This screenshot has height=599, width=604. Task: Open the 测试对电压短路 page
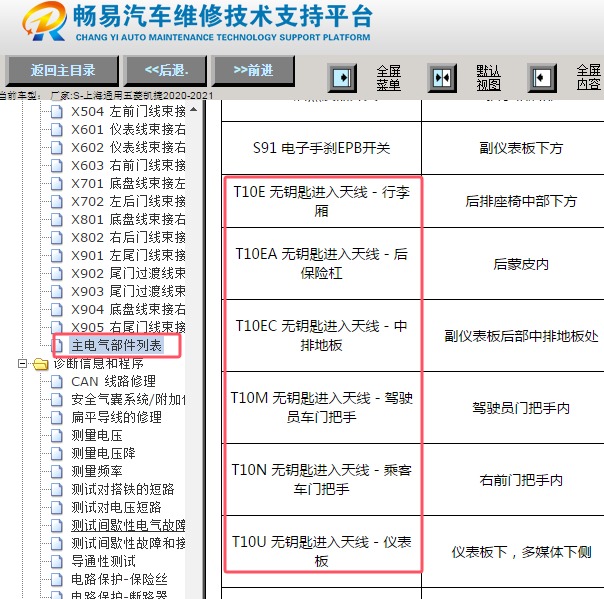(x=116, y=507)
